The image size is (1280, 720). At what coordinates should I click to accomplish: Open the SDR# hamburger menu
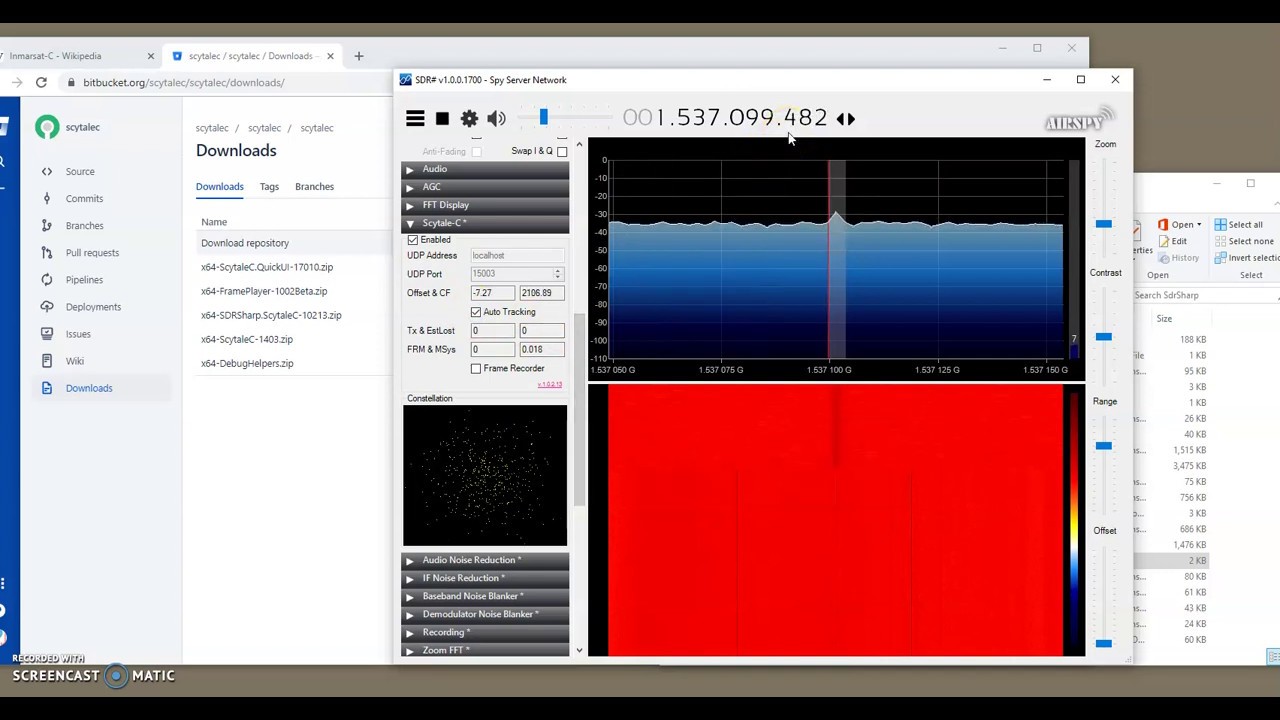point(415,118)
